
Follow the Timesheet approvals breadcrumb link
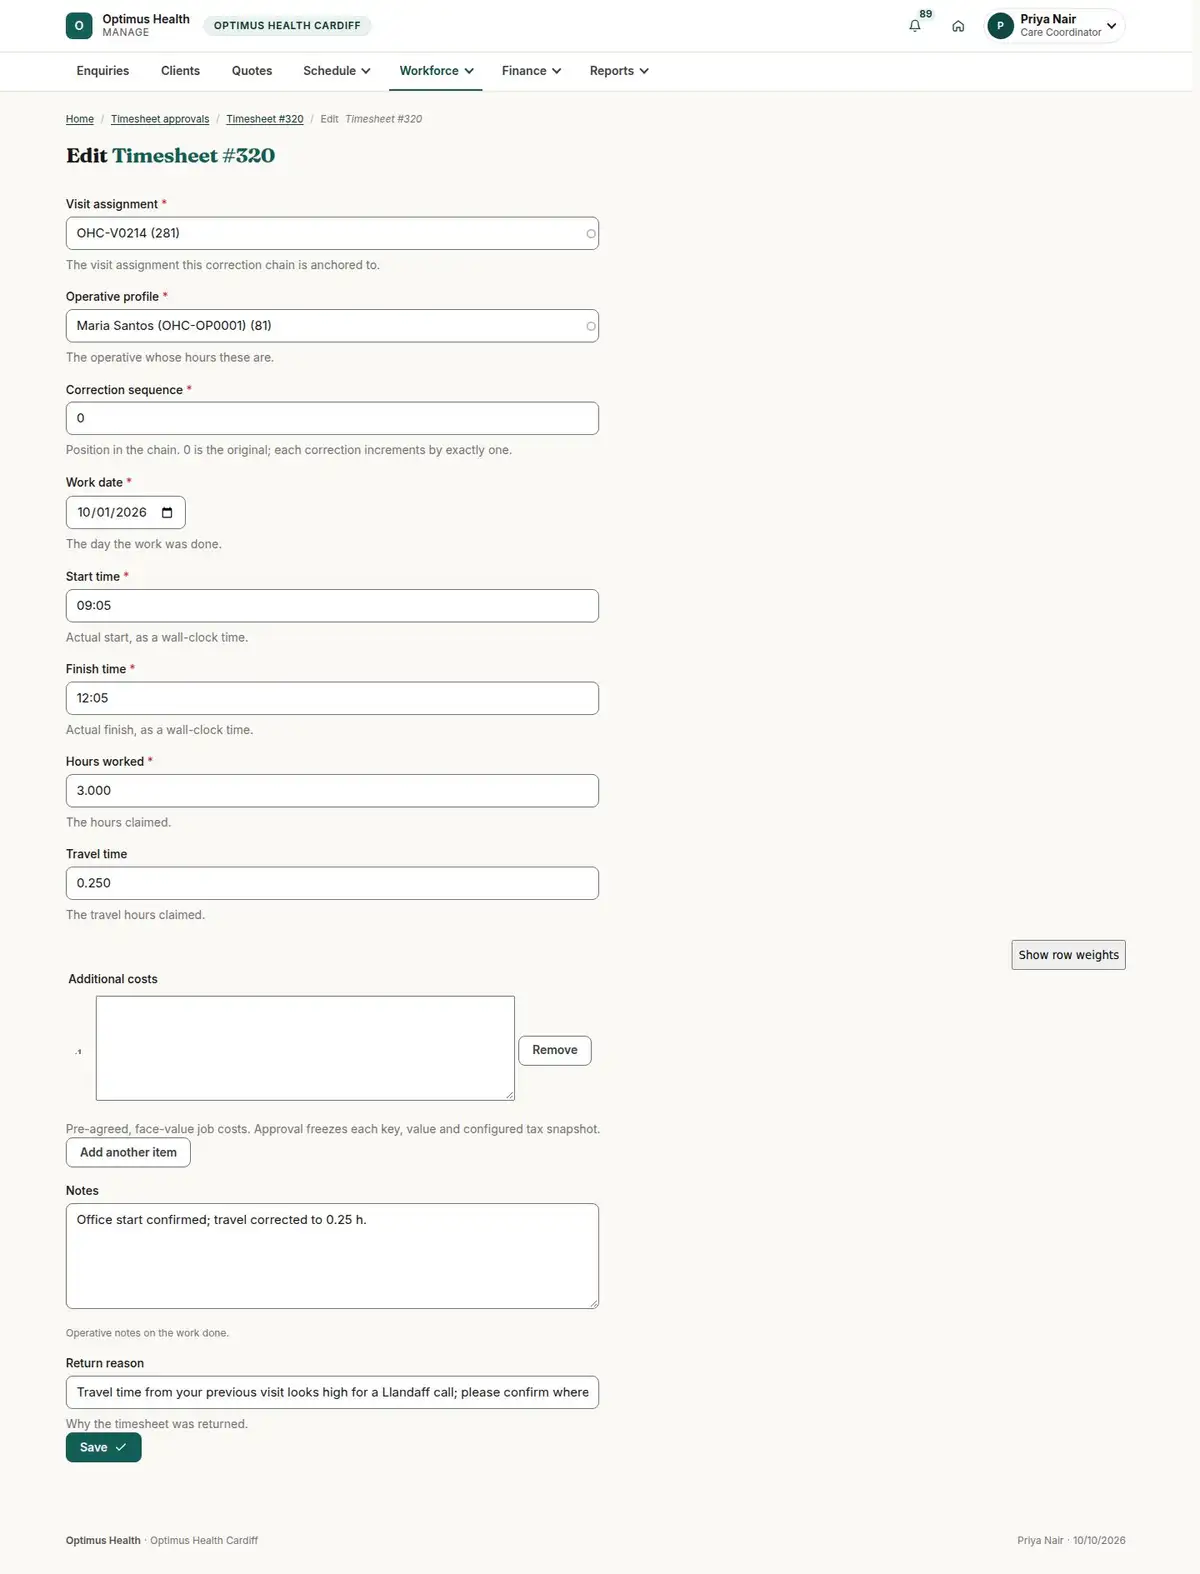(x=160, y=119)
